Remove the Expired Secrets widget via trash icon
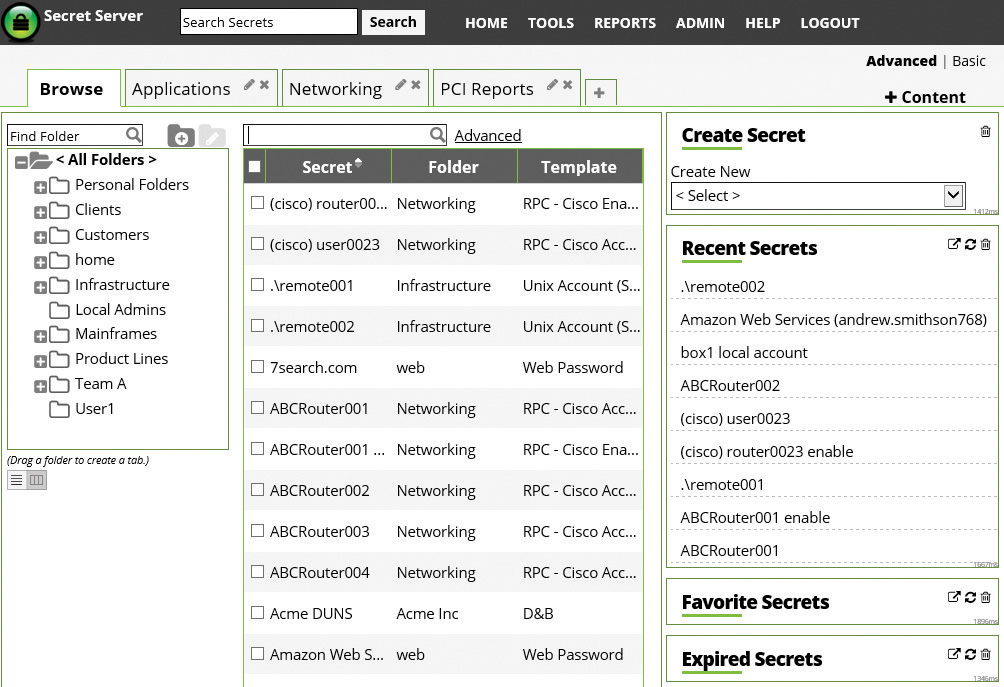 [985, 654]
